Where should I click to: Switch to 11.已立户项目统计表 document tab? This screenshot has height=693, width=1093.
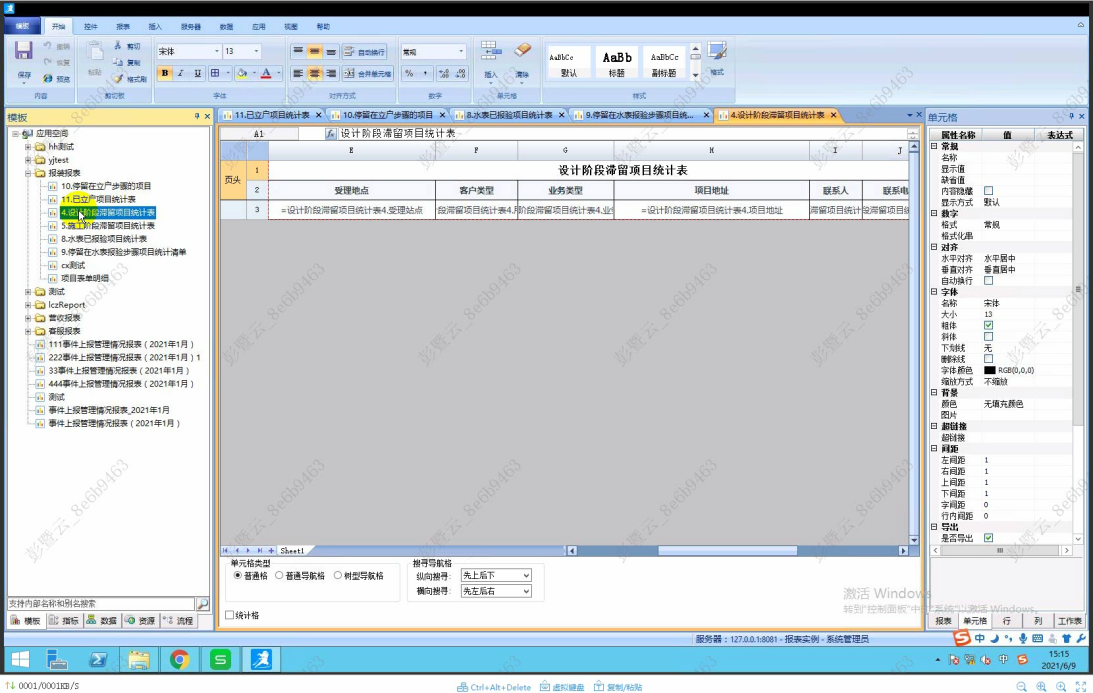coord(265,115)
